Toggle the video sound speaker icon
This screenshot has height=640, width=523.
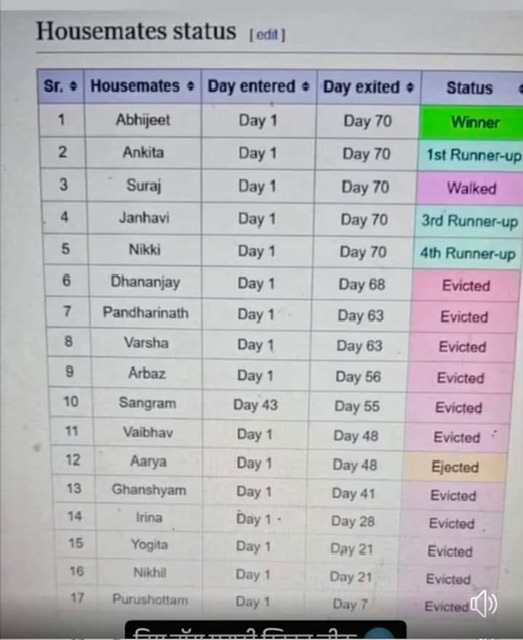[484, 603]
